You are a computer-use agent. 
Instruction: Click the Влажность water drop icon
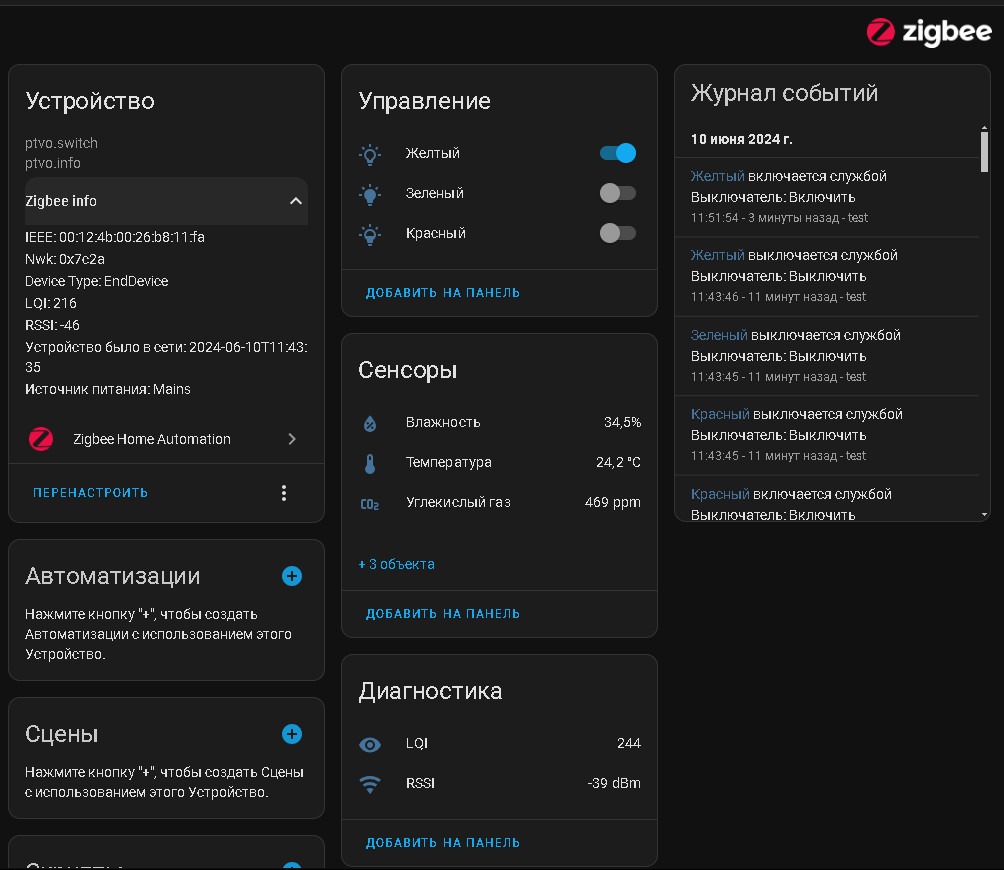(x=370, y=423)
